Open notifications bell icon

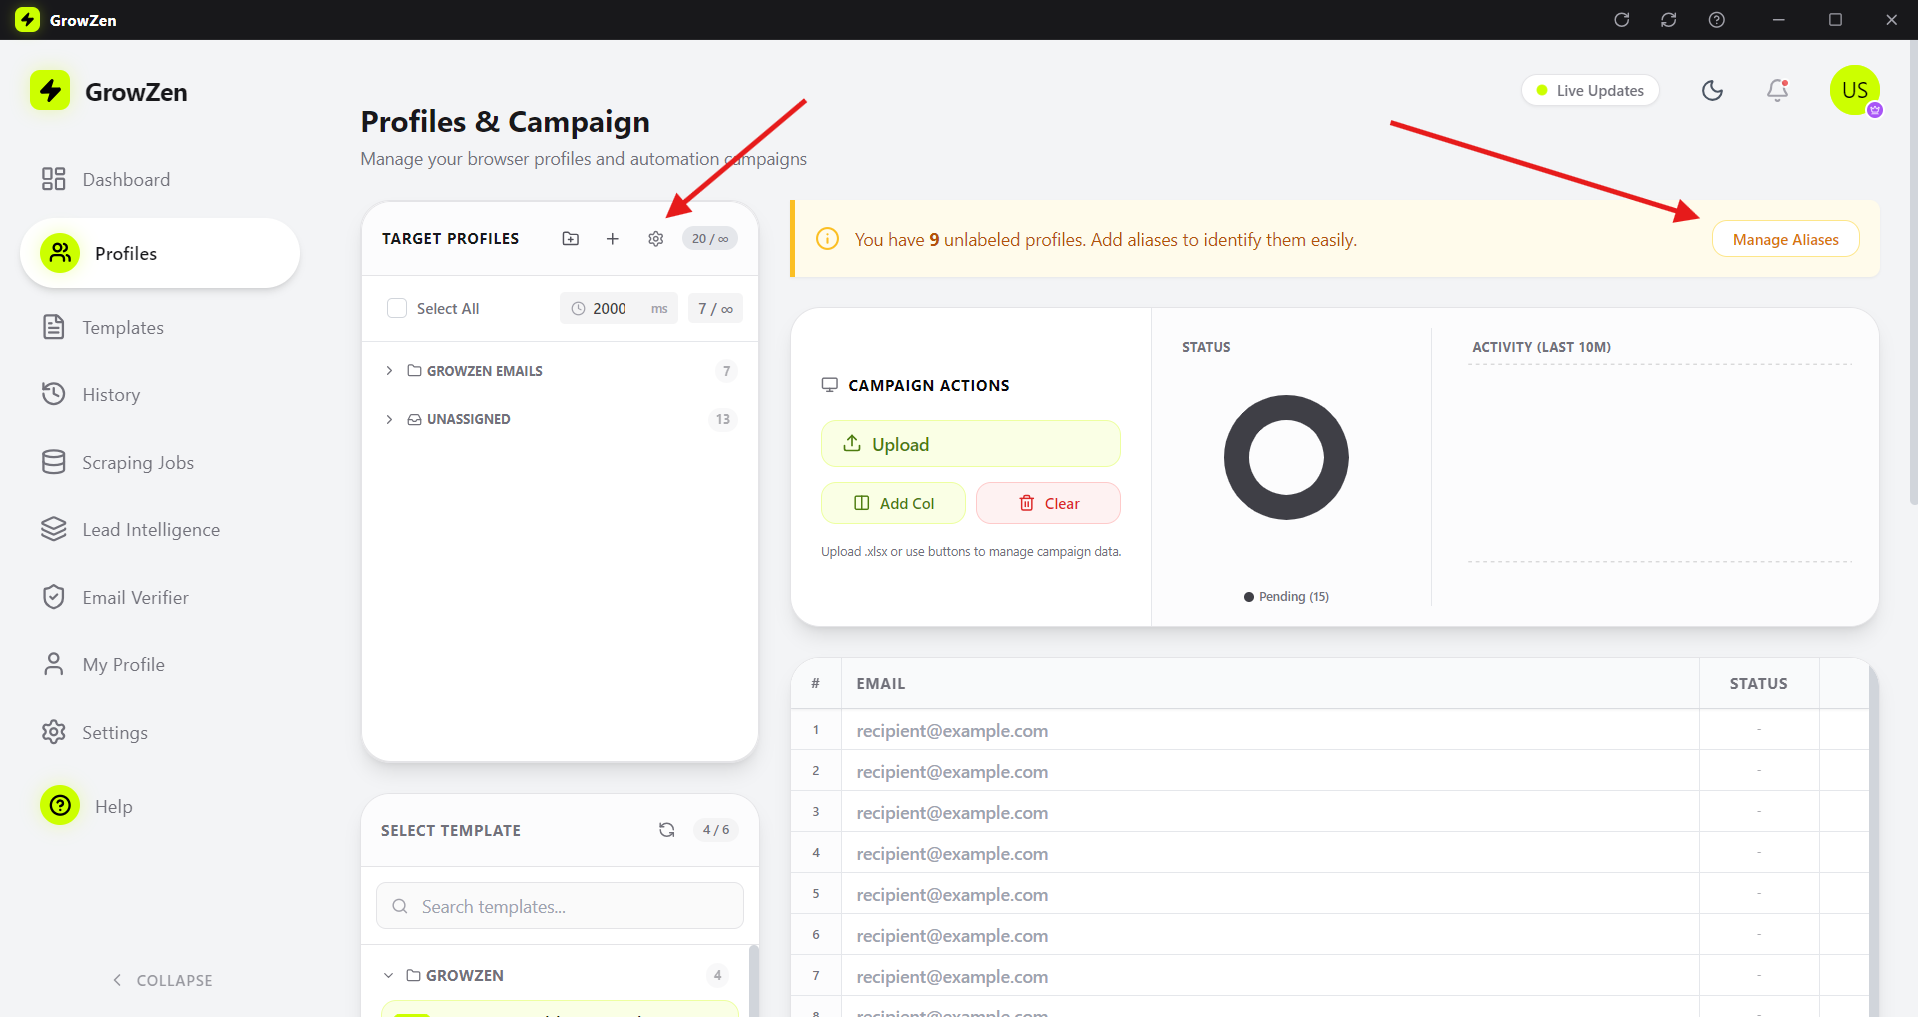click(x=1777, y=91)
